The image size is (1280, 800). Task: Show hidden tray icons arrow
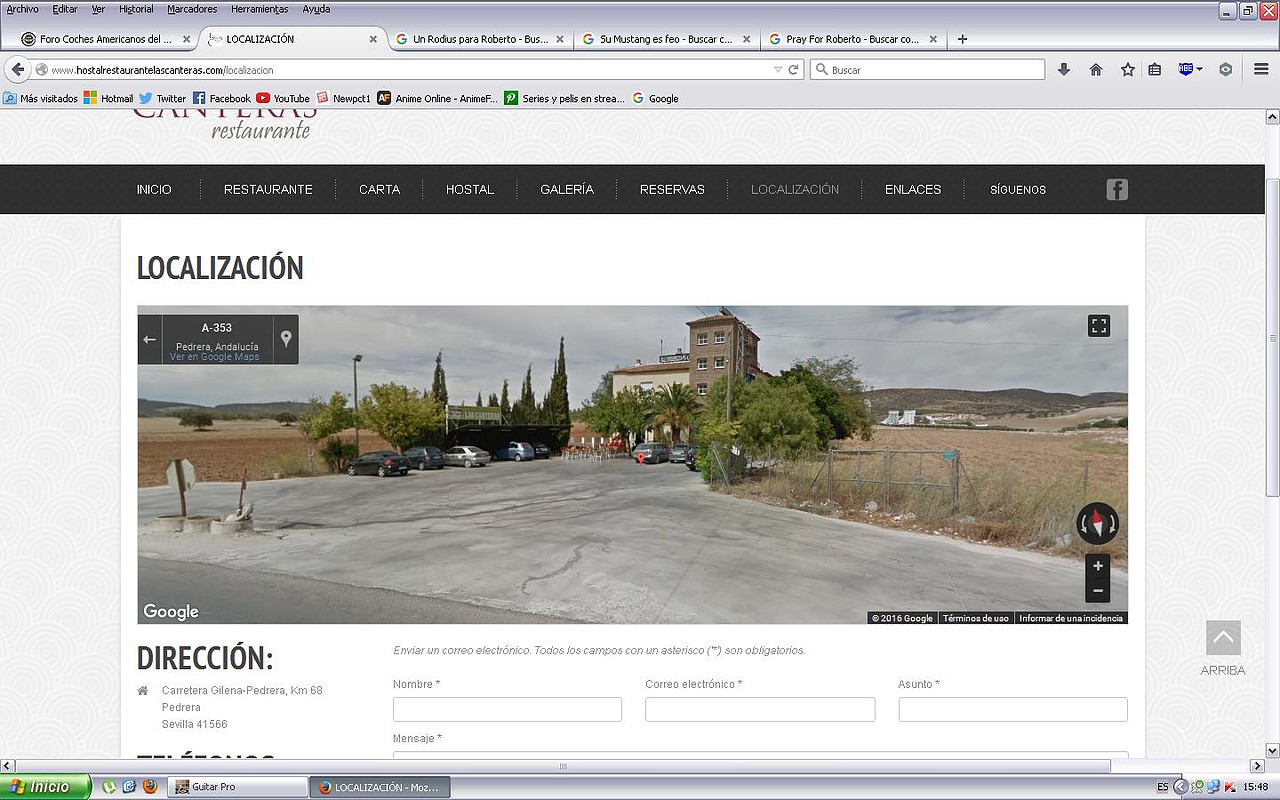(1181, 787)
